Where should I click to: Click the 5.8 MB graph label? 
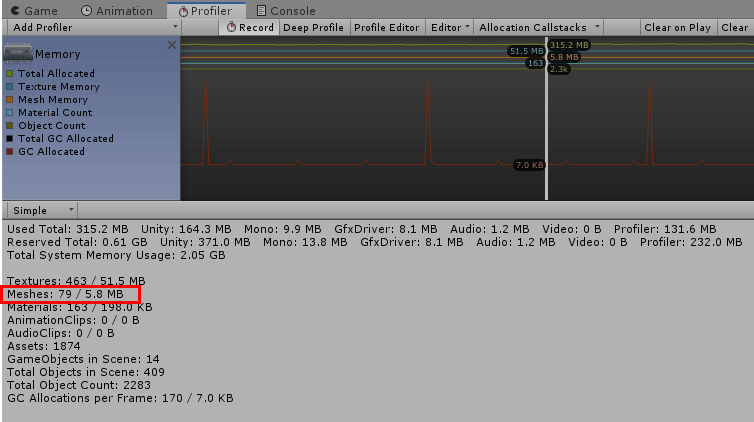[564, 57]
